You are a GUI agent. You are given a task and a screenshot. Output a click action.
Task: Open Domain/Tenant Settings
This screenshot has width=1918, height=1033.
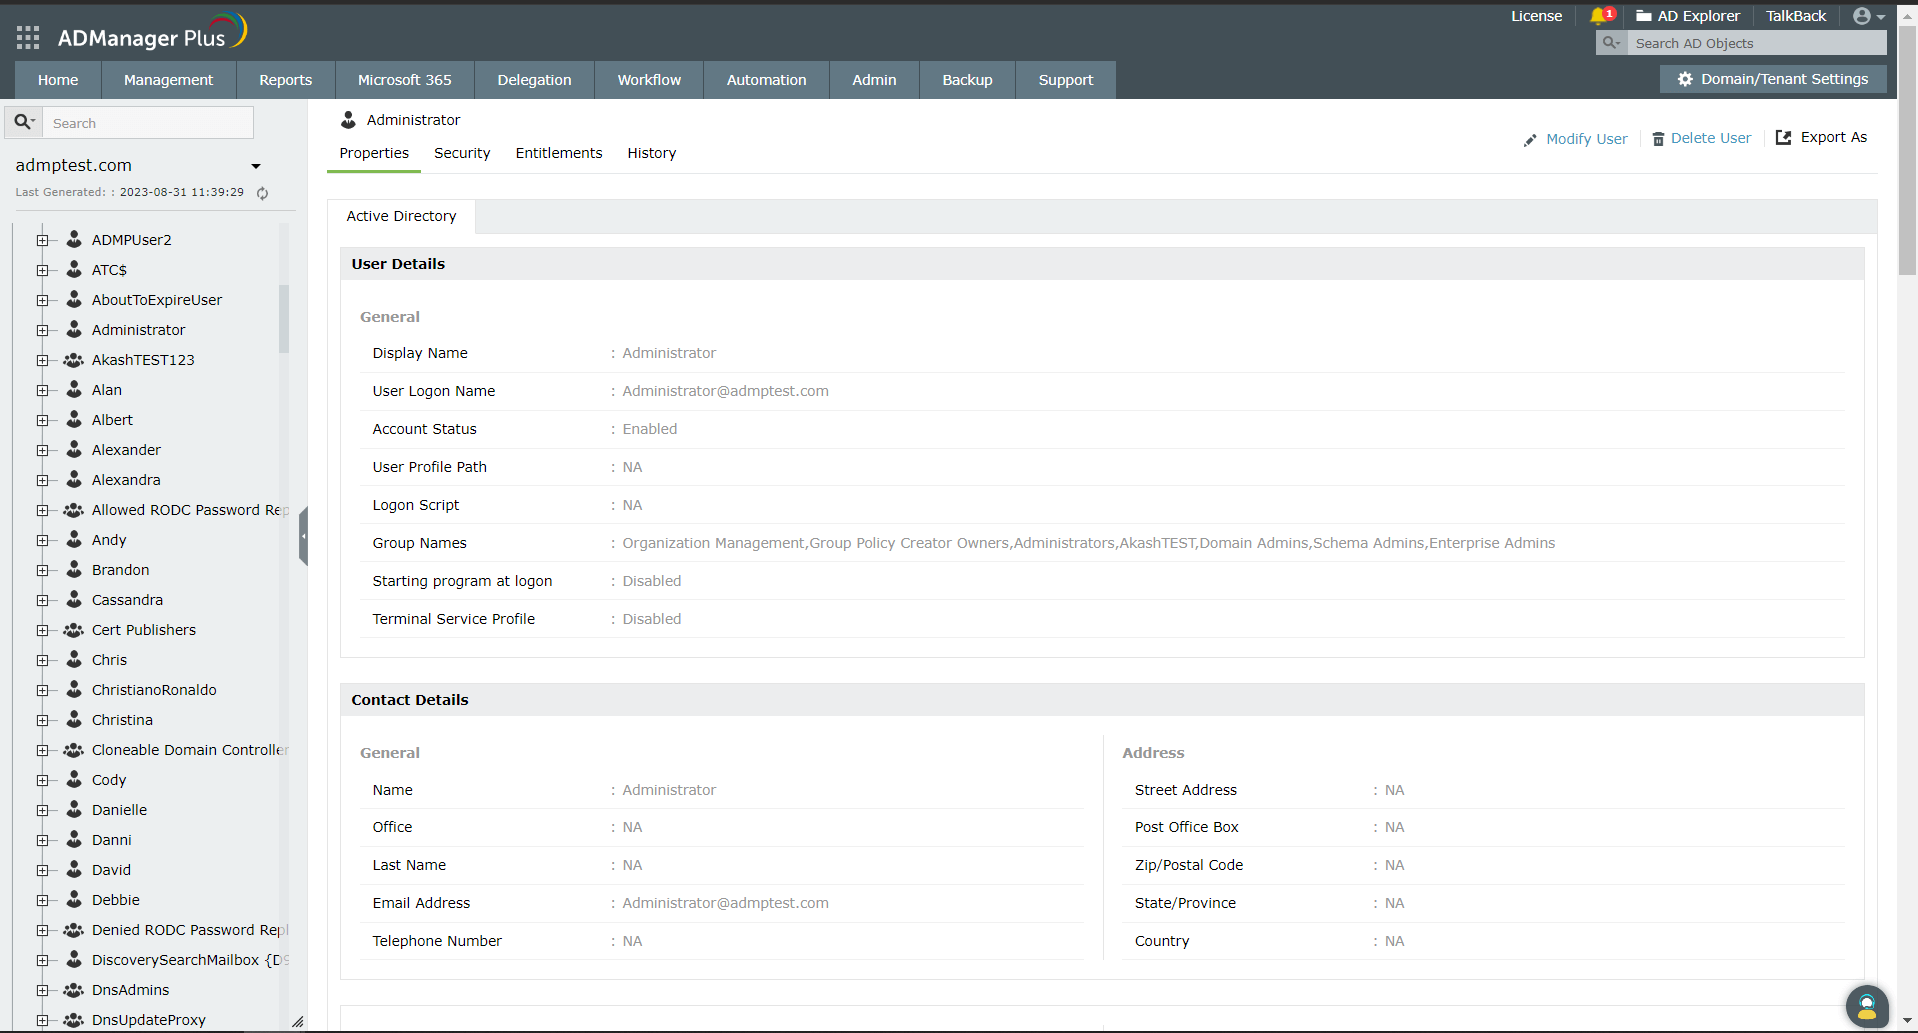click(x=1773, y=79)
